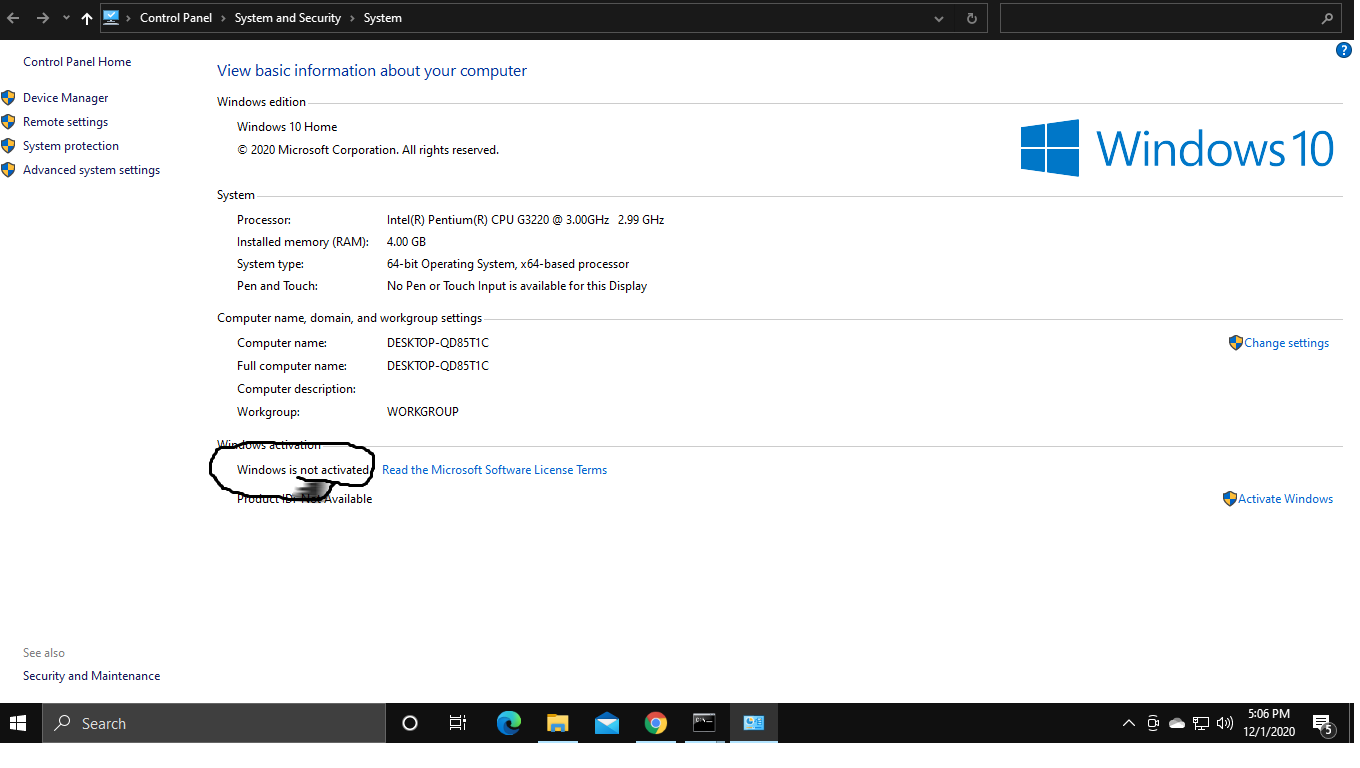
Task: Click the System breadcrumb item
Action: click(383, 18)
